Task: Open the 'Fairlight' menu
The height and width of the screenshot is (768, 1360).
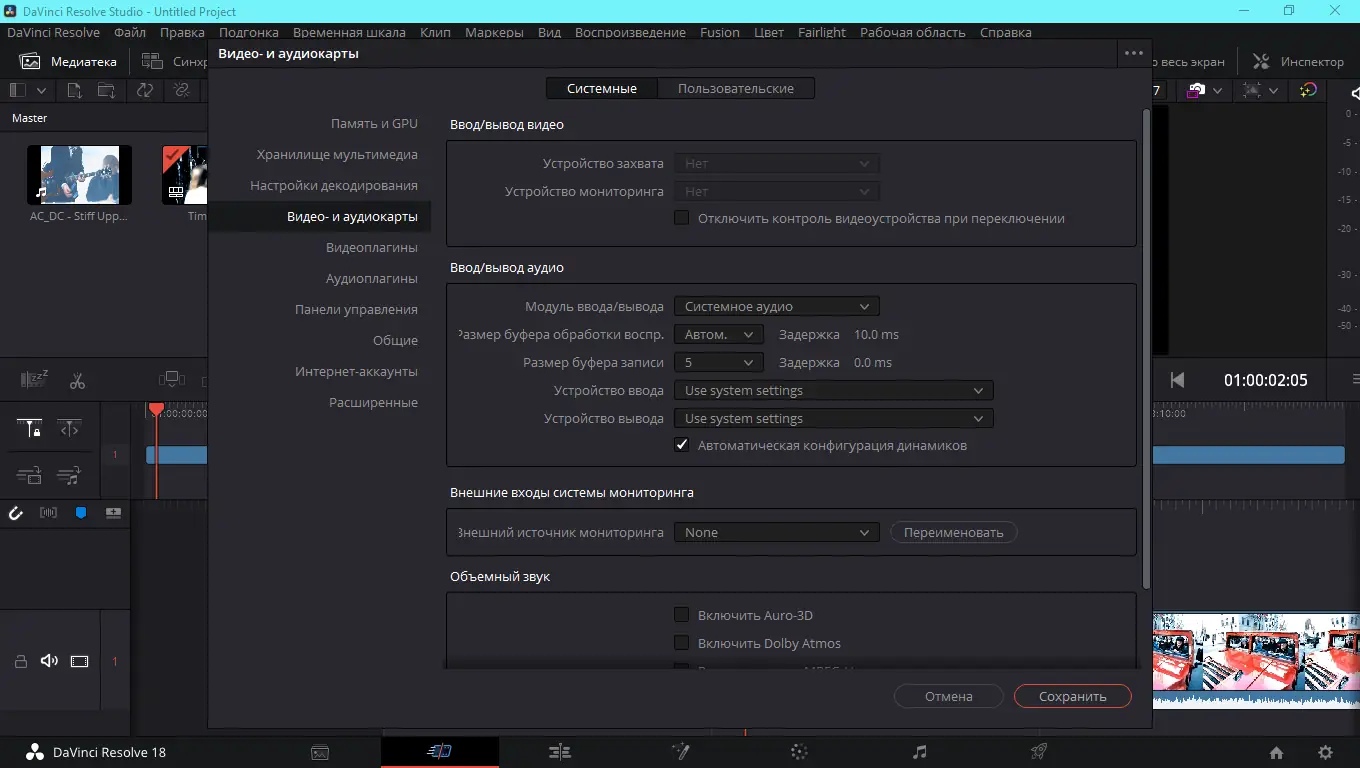Action: click(822, 32)
